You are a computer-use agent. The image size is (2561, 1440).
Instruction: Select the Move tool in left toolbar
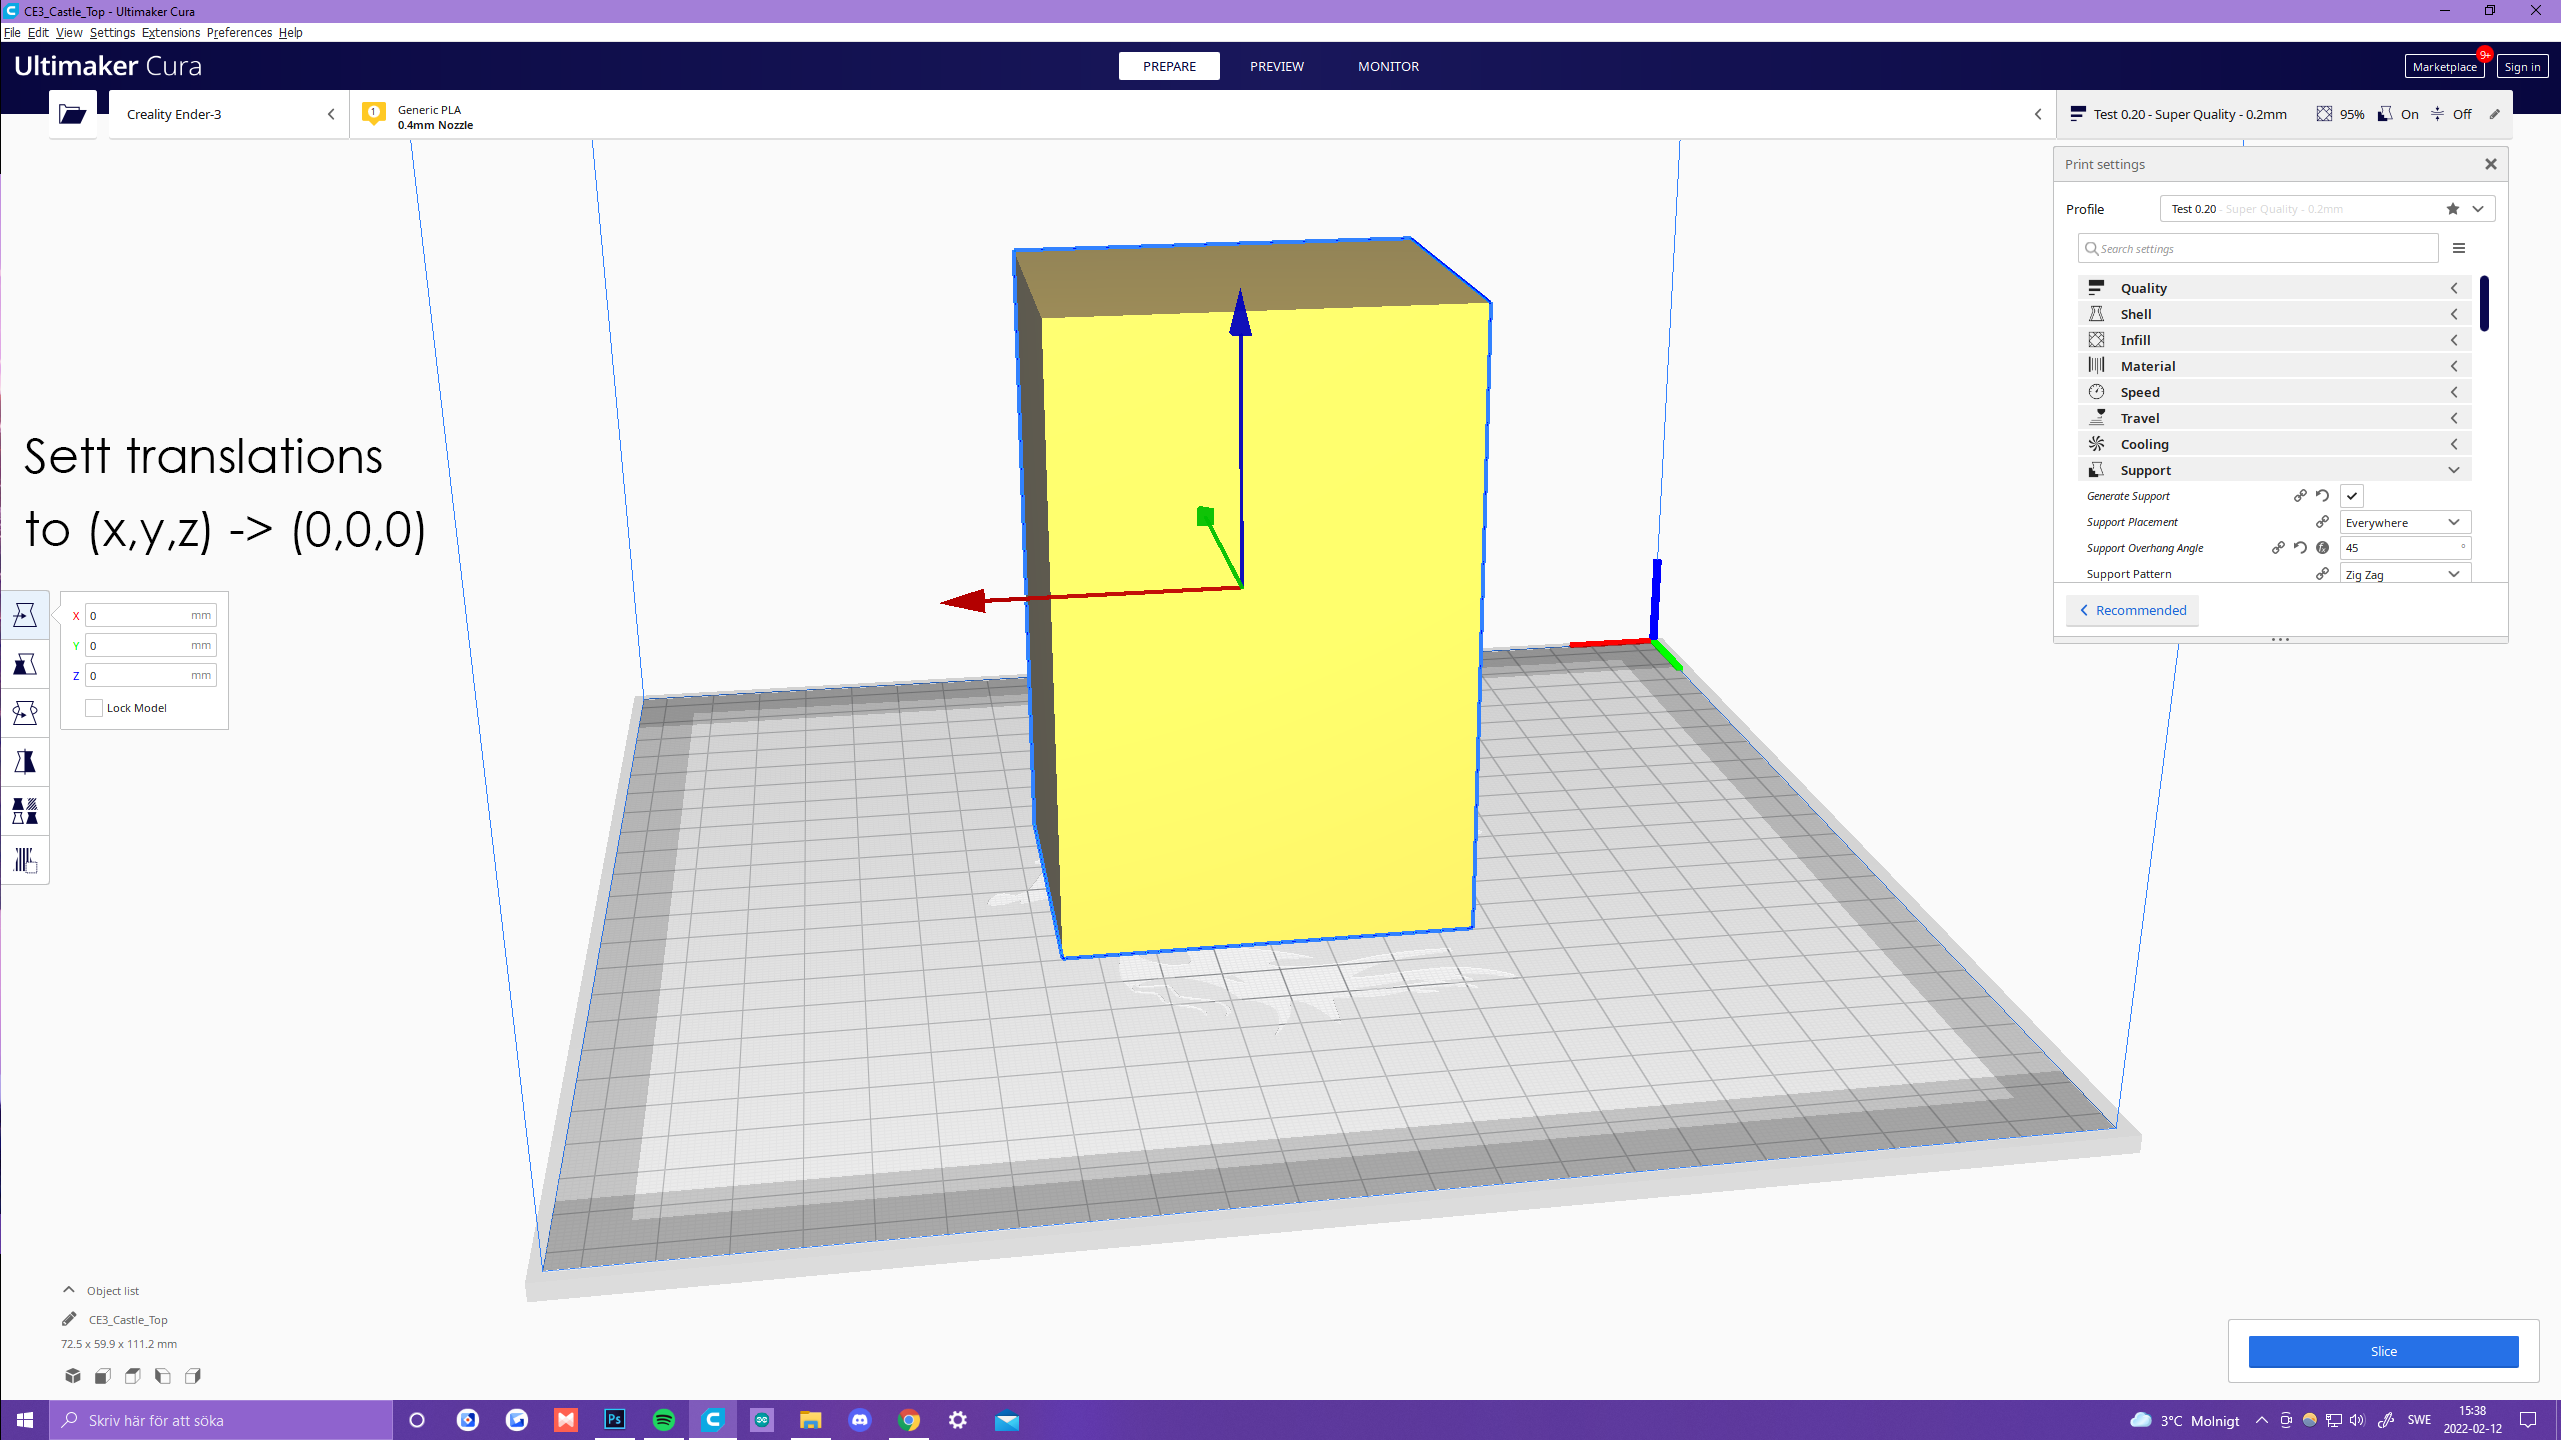click(x=25, y=615)
